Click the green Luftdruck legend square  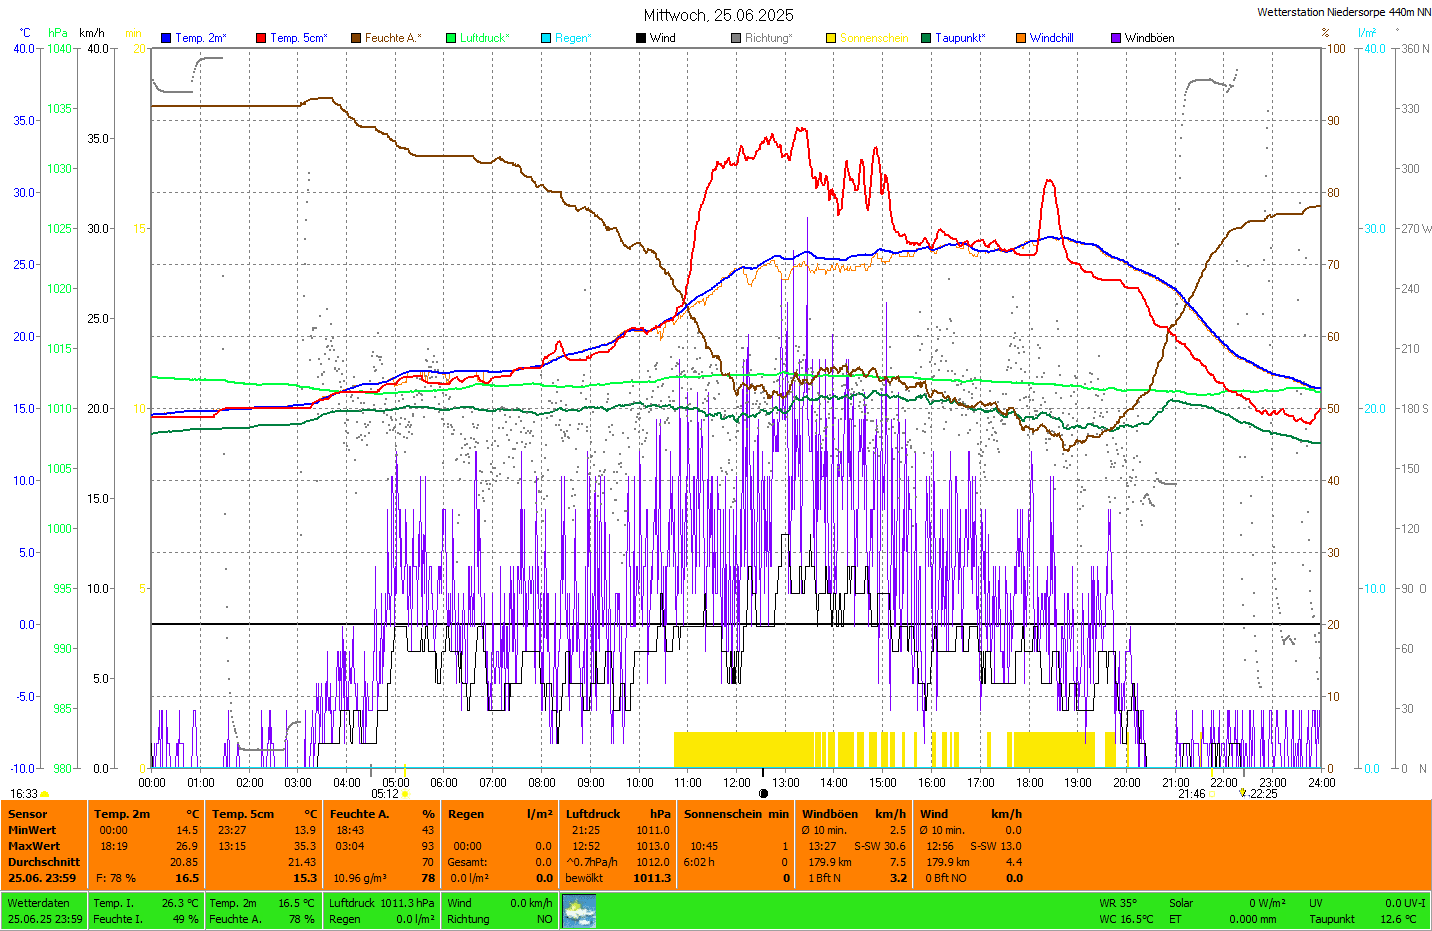tap(451, 38)
